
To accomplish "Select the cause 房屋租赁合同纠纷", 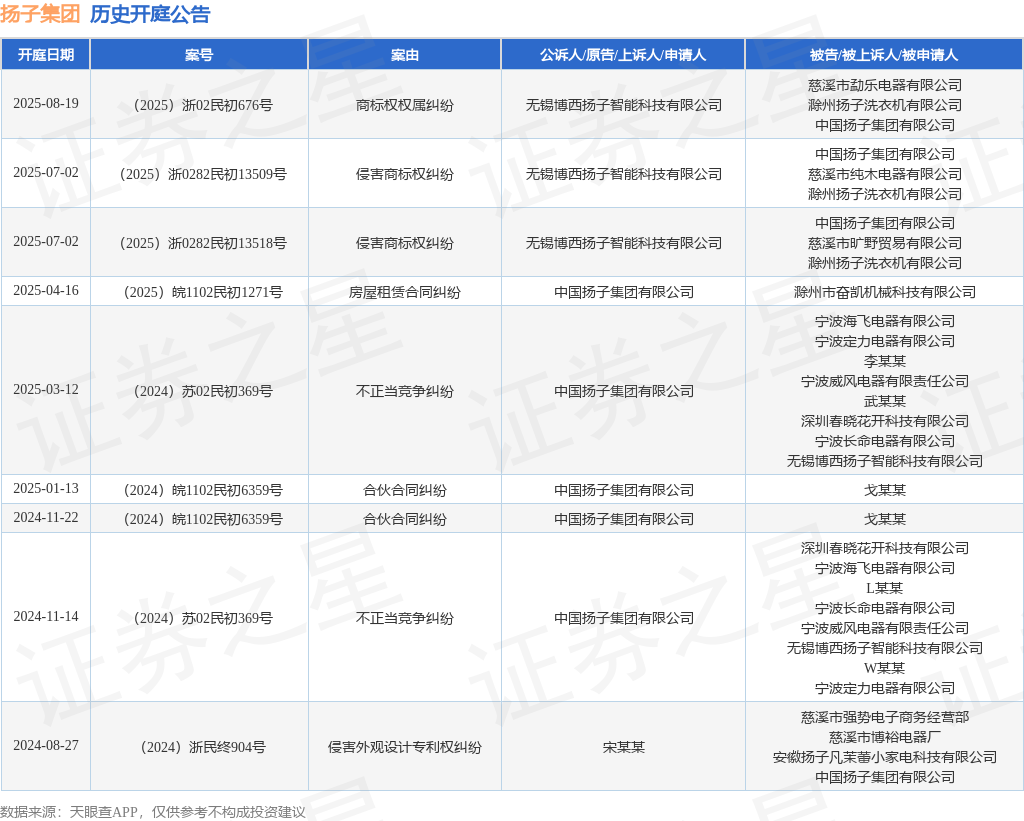I will (405, 292).
